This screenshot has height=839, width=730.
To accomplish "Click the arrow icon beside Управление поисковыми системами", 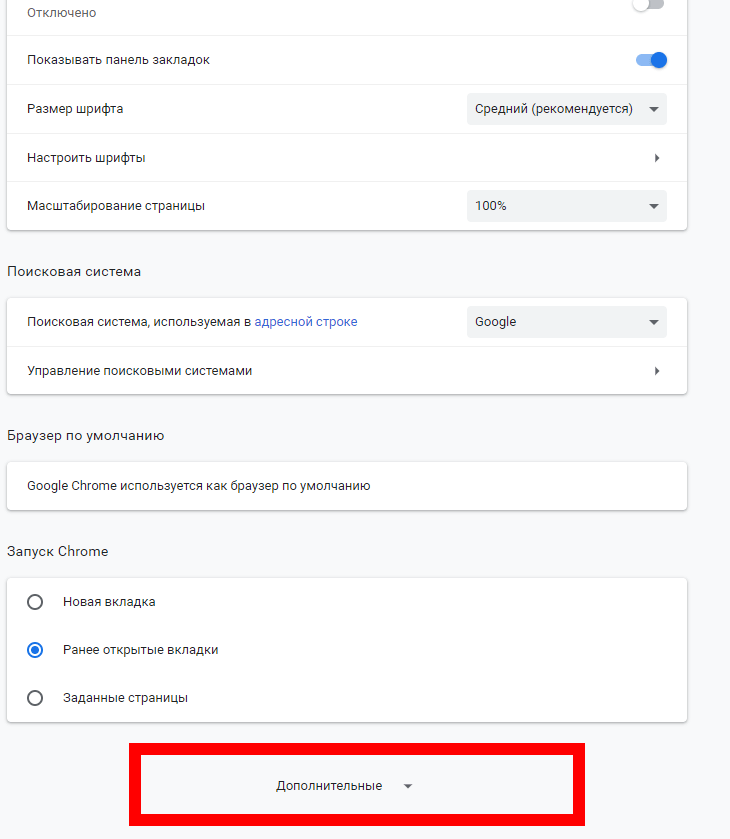I will (657, 371).
